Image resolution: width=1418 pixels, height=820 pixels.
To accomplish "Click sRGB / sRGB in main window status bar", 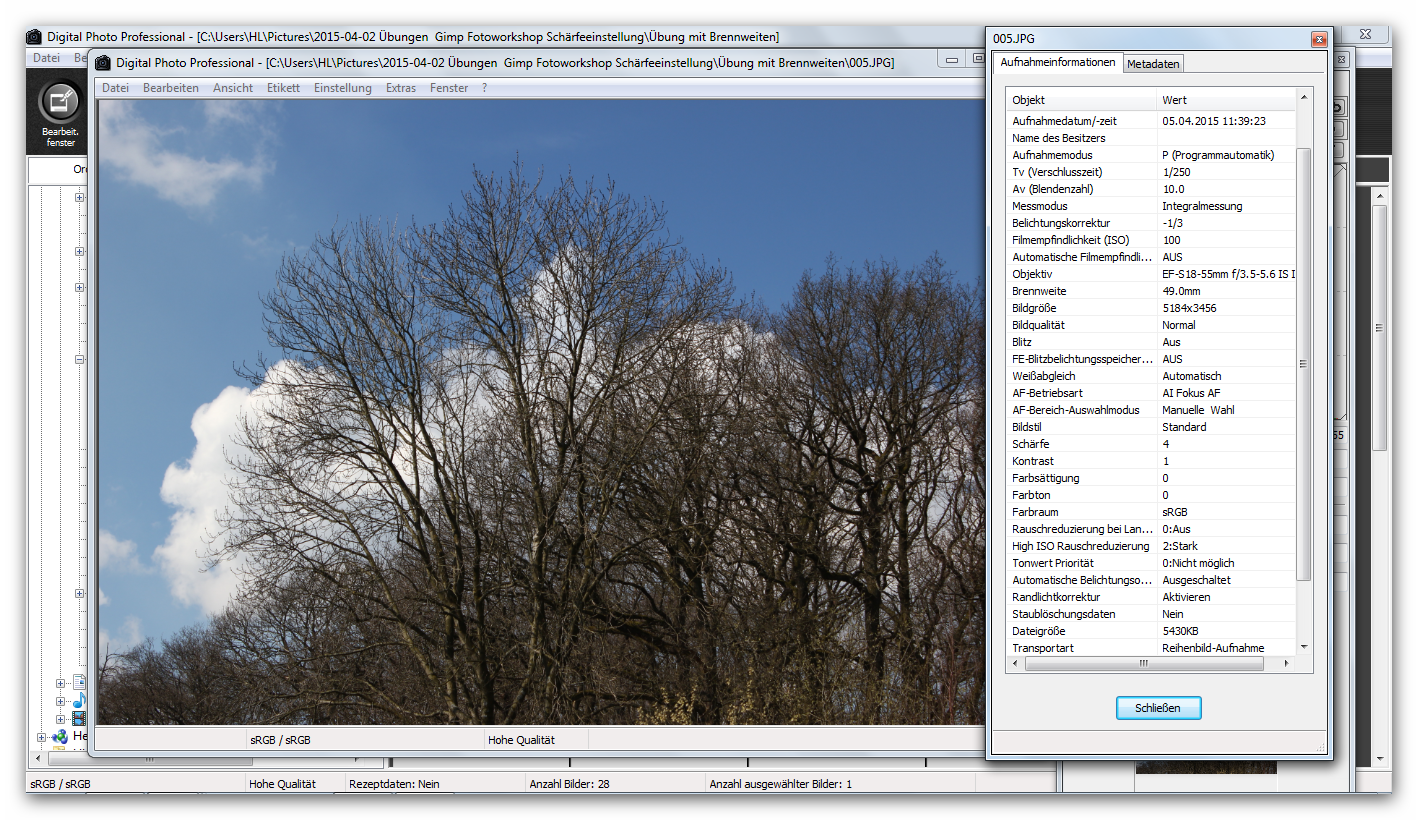I will (x=60, y=784).
